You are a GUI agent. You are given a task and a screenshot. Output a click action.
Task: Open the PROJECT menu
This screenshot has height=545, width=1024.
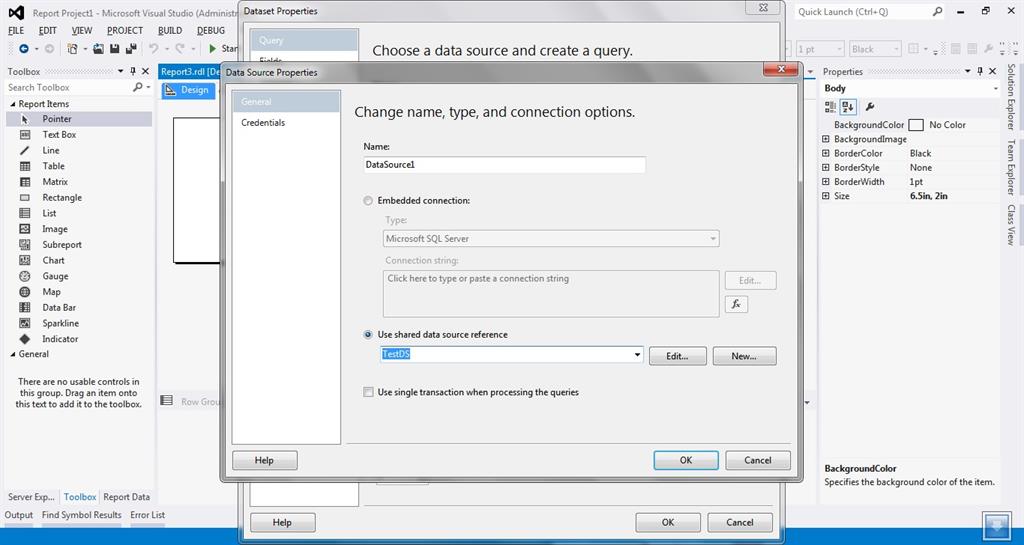[x=125, y=31]
